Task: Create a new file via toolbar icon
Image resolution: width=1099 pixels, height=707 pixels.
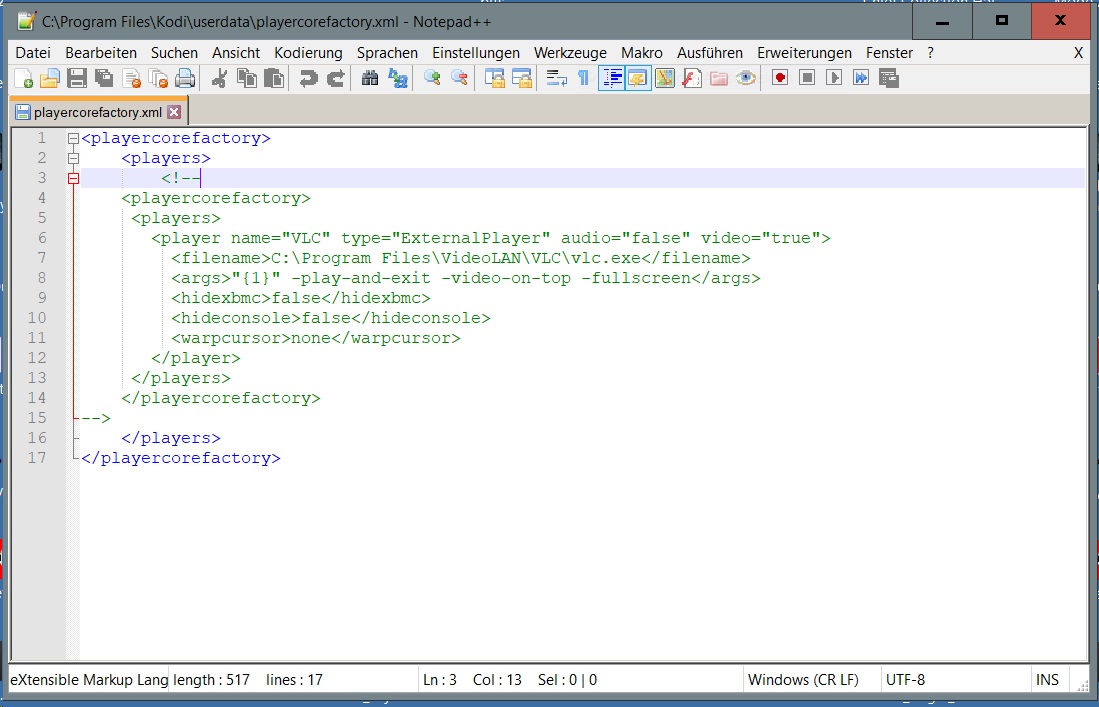Action: click(x=23, y=78)
